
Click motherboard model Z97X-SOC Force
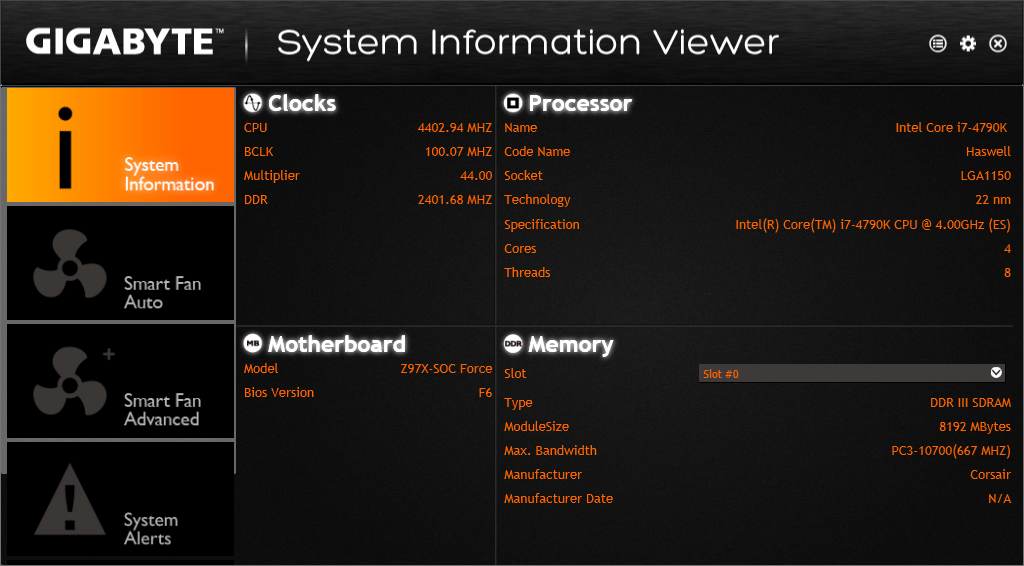click(x=446, y=369)
